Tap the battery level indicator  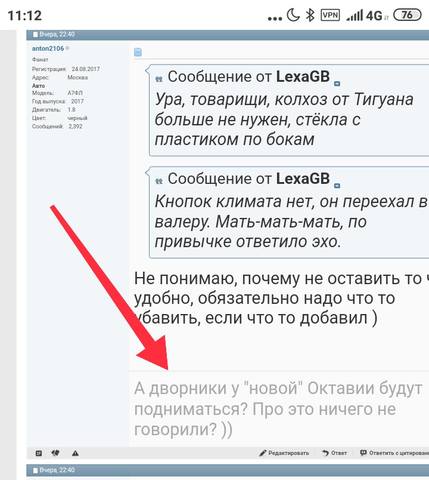point(407,15)
